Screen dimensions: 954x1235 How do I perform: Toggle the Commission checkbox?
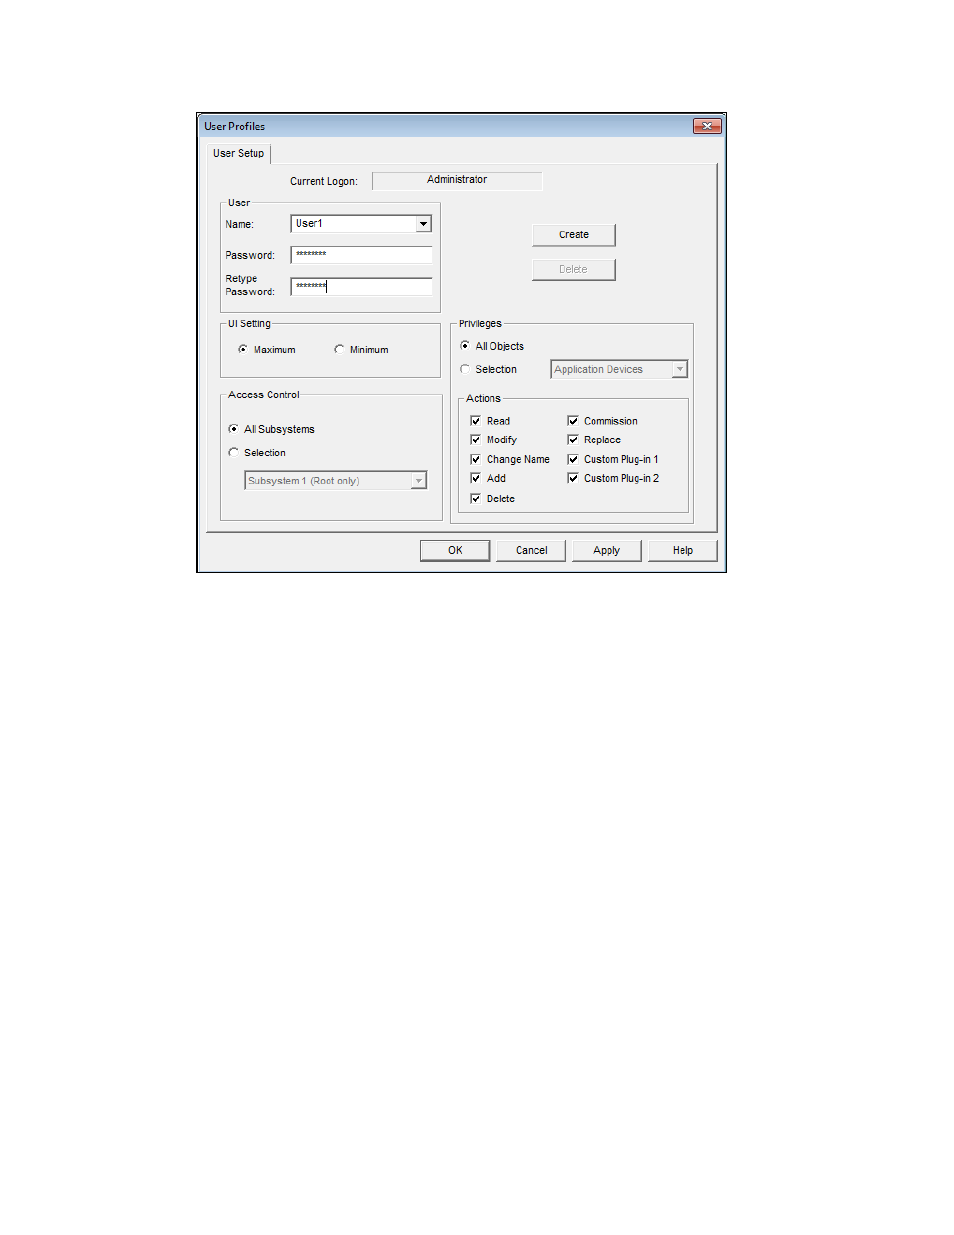pos(573,421)
